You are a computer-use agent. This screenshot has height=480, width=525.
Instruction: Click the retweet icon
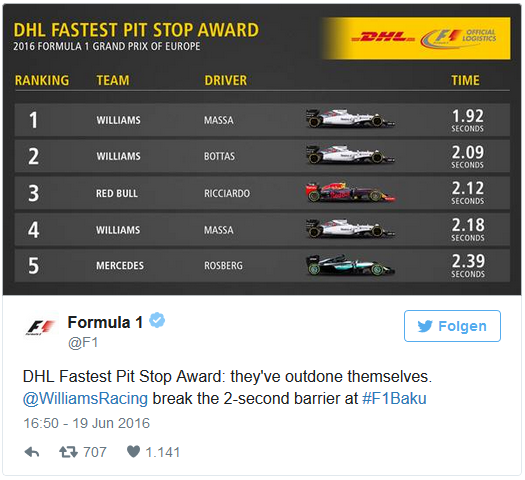tap(68, 452)
